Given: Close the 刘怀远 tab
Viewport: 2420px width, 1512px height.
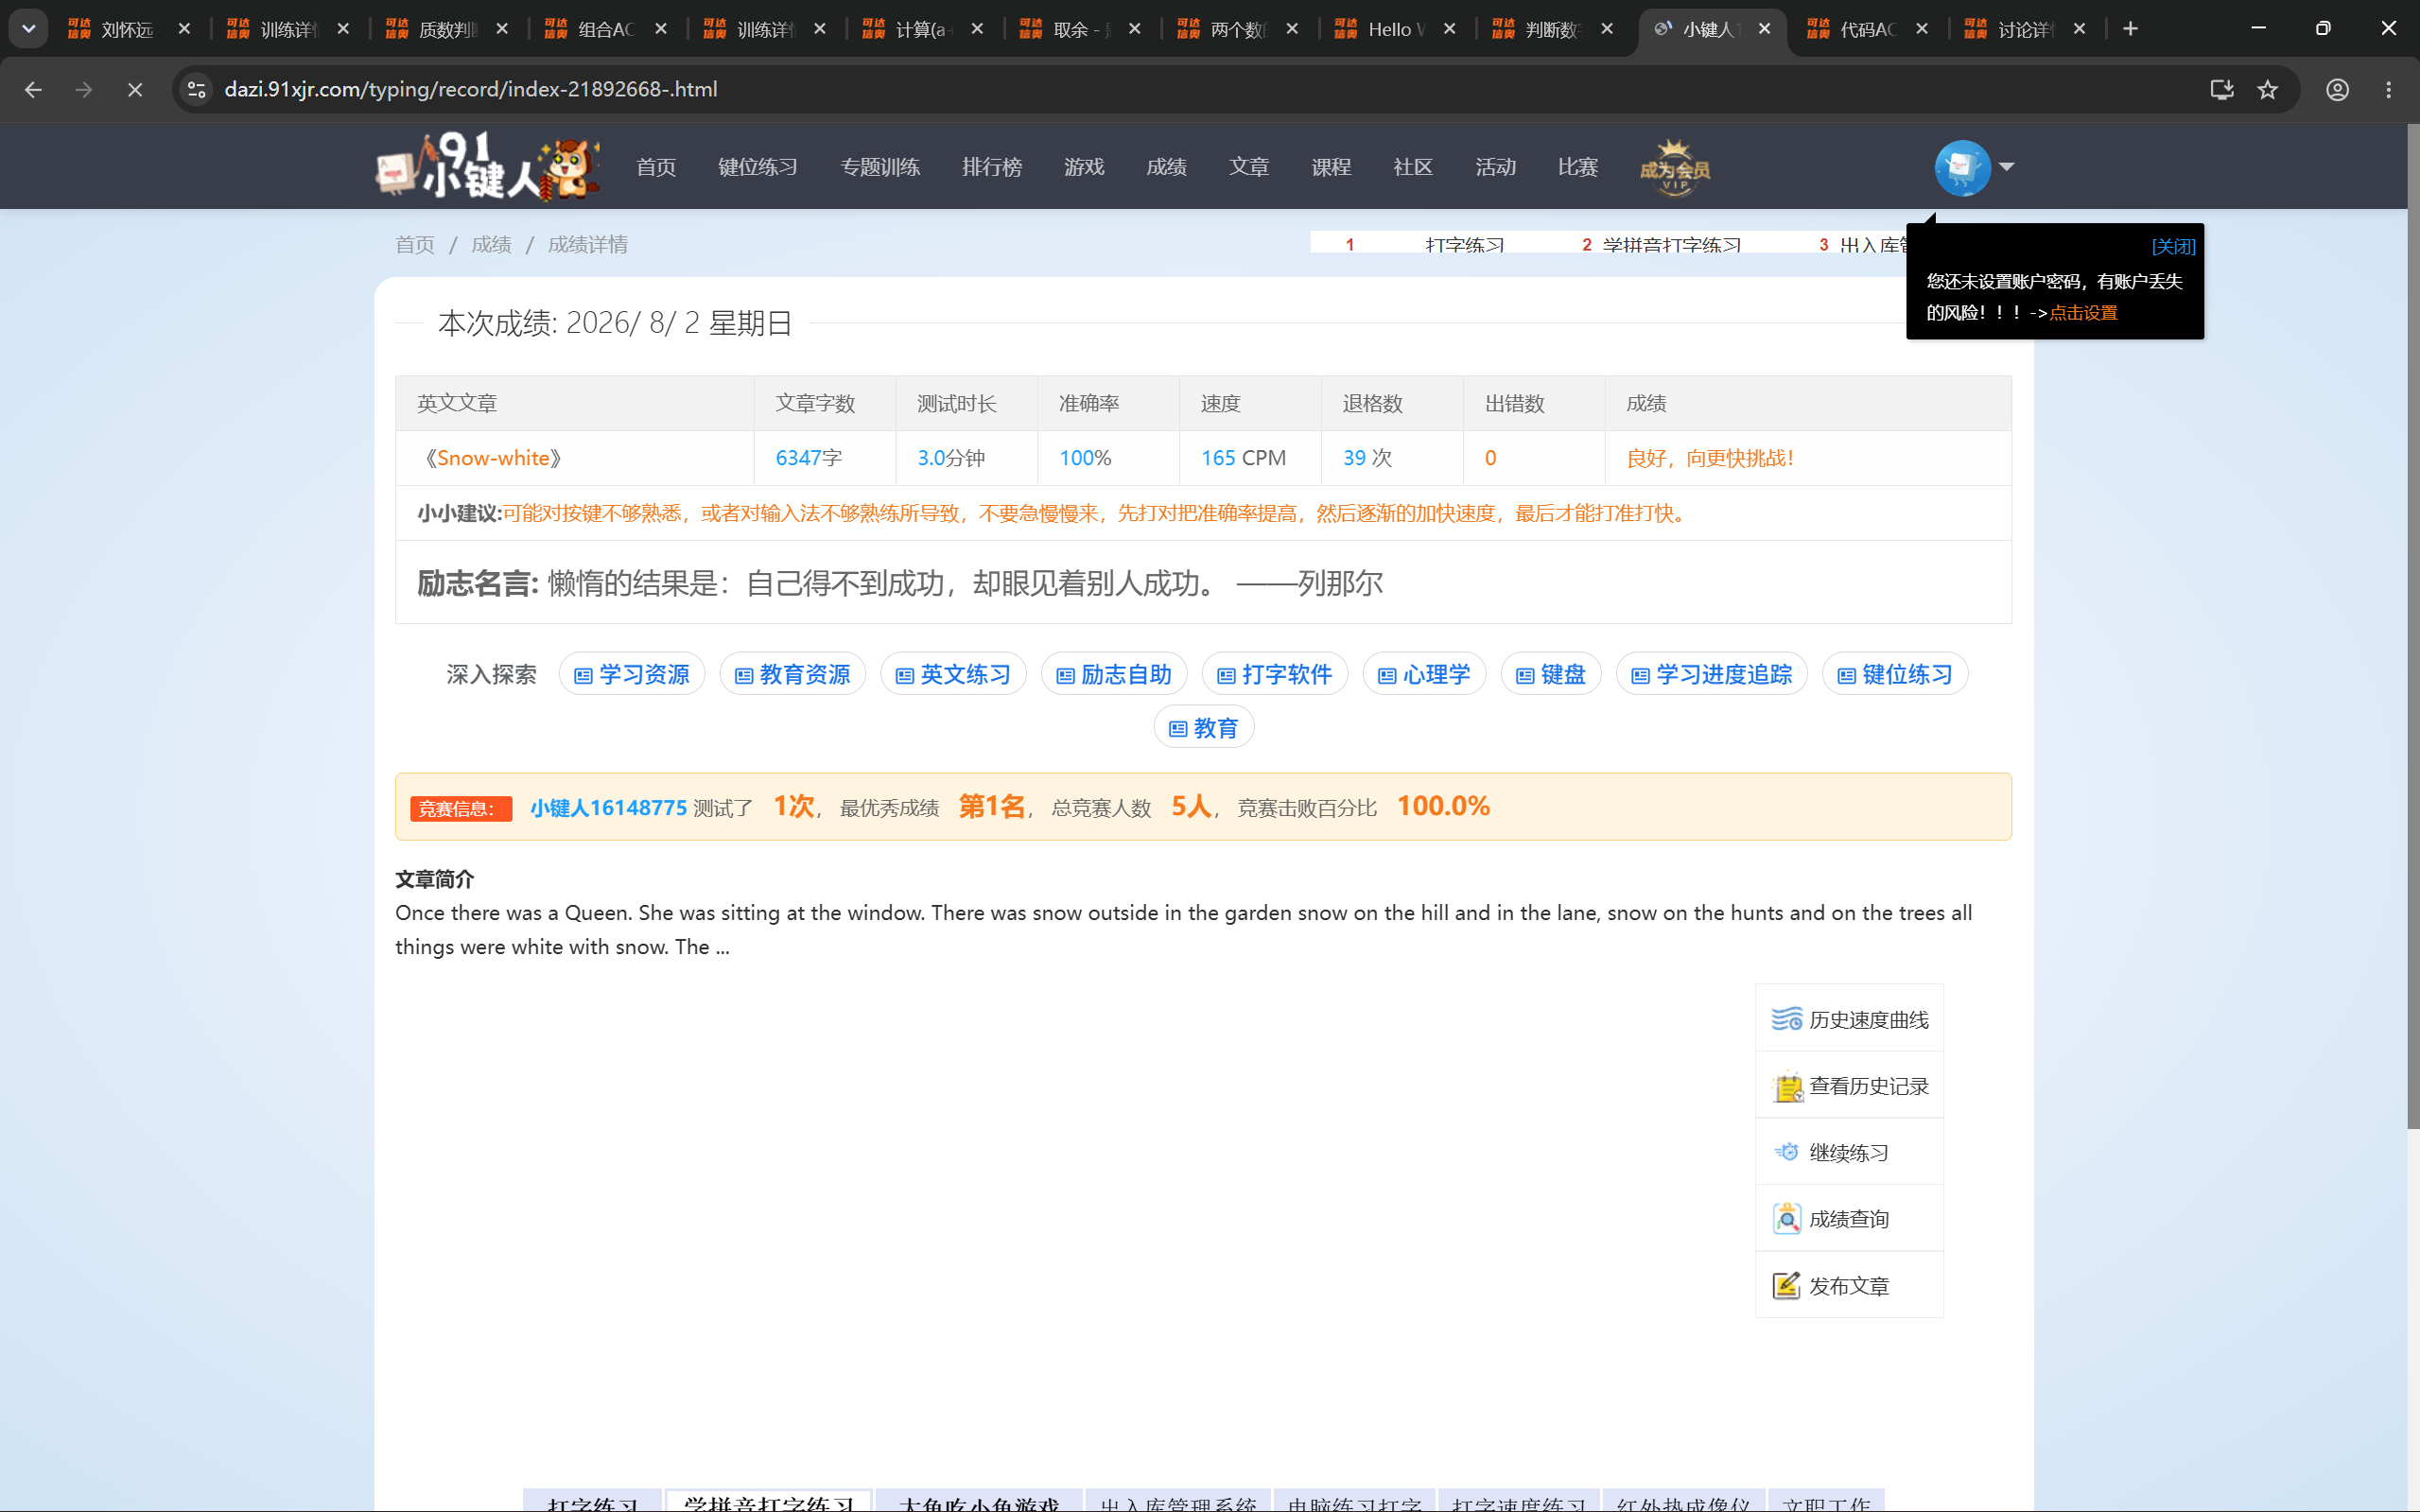Looking at the screenshot, I should [184, 29].
